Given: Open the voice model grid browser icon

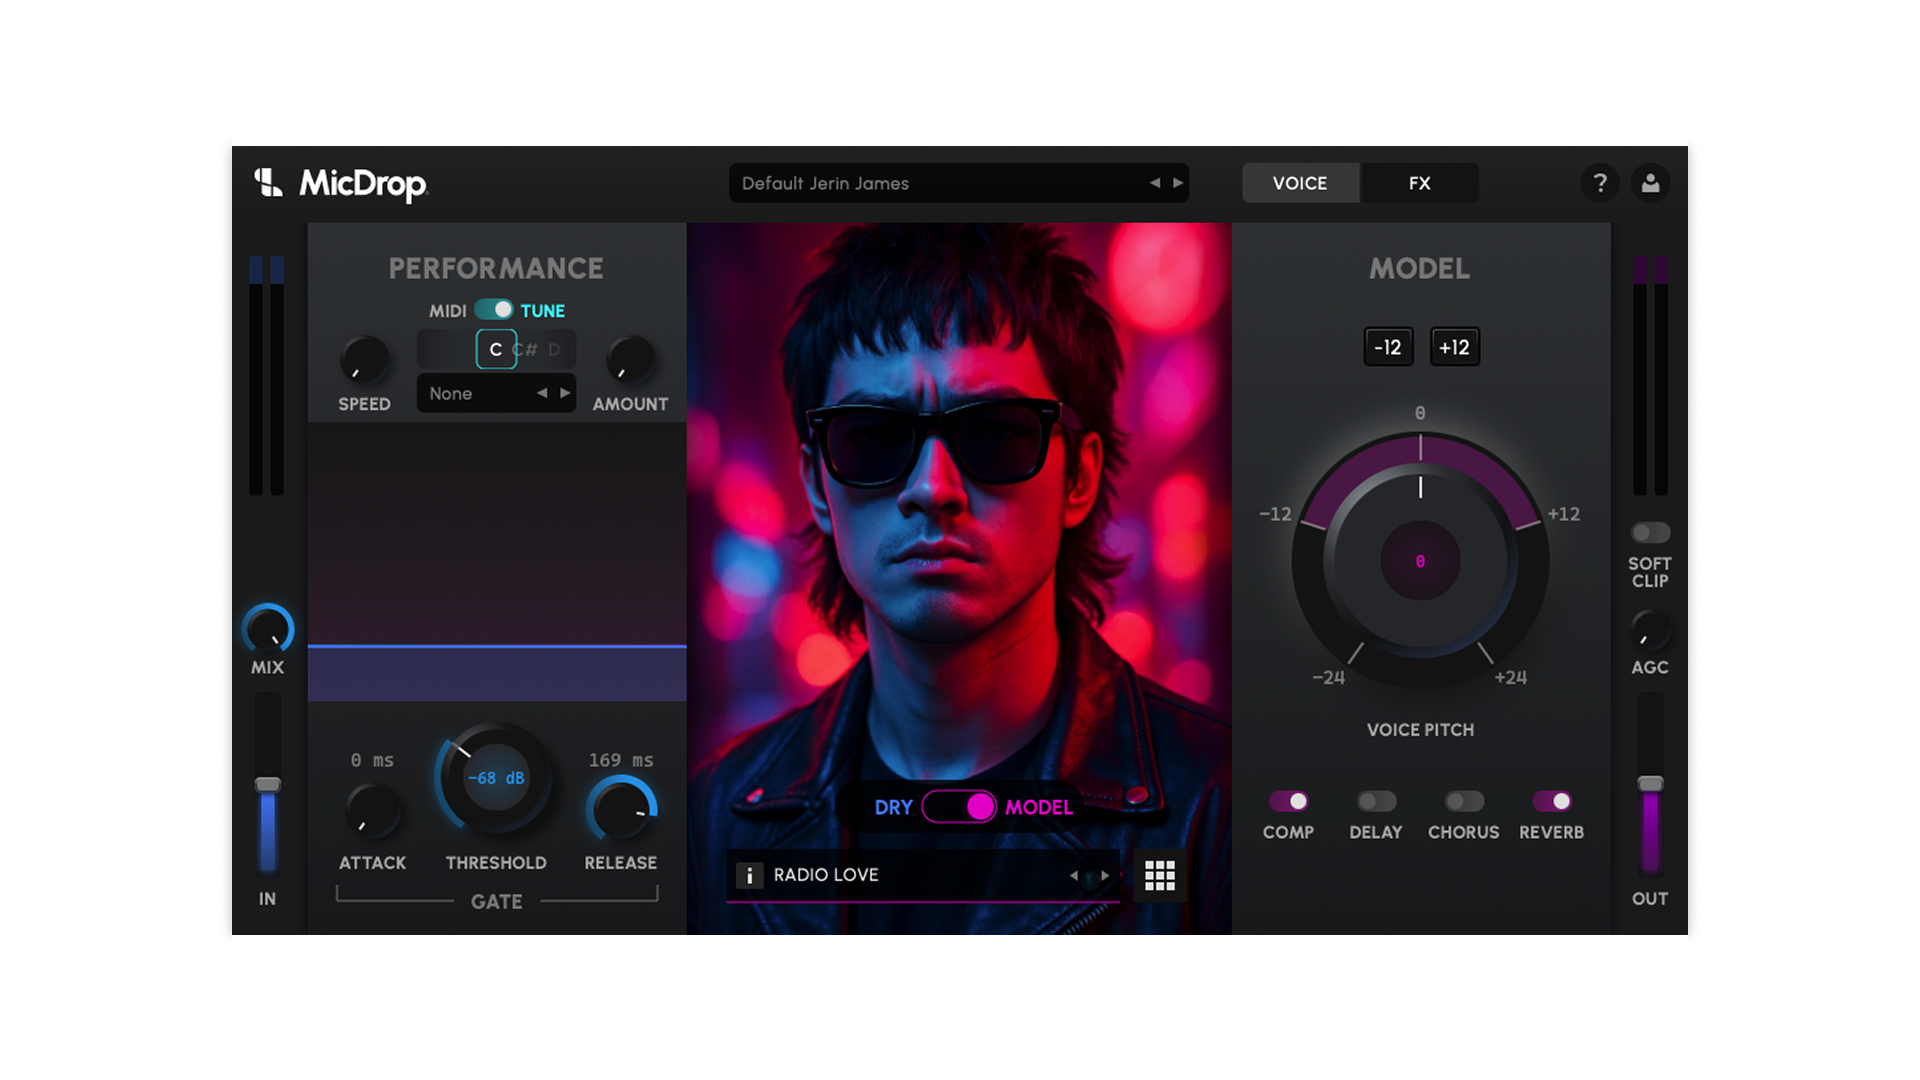Looking at the screenshot, I should [x=1159, y=876].
